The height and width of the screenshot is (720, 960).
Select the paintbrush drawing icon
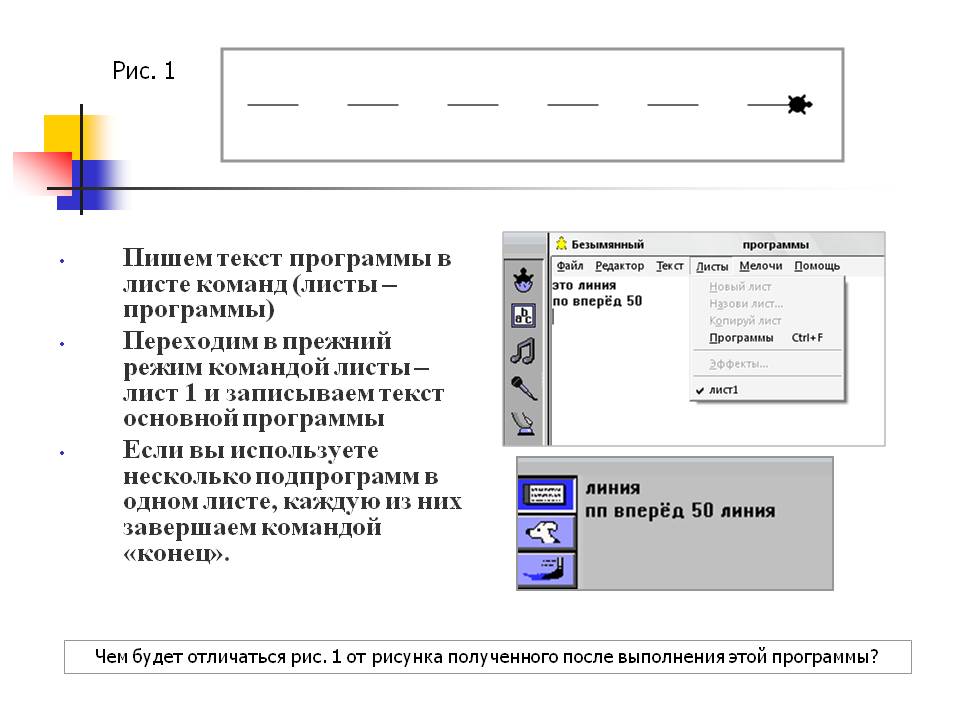tap(546, 570)
